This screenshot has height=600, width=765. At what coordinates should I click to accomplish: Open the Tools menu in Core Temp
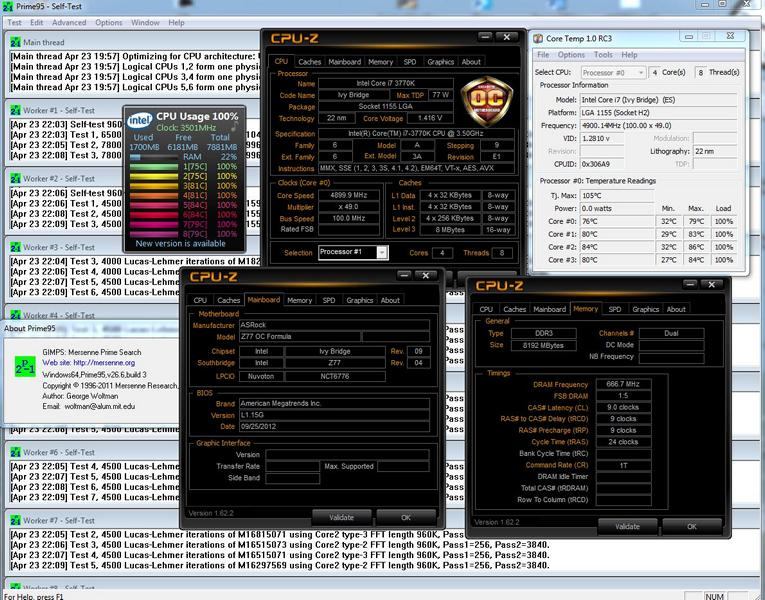coord(603,55)
